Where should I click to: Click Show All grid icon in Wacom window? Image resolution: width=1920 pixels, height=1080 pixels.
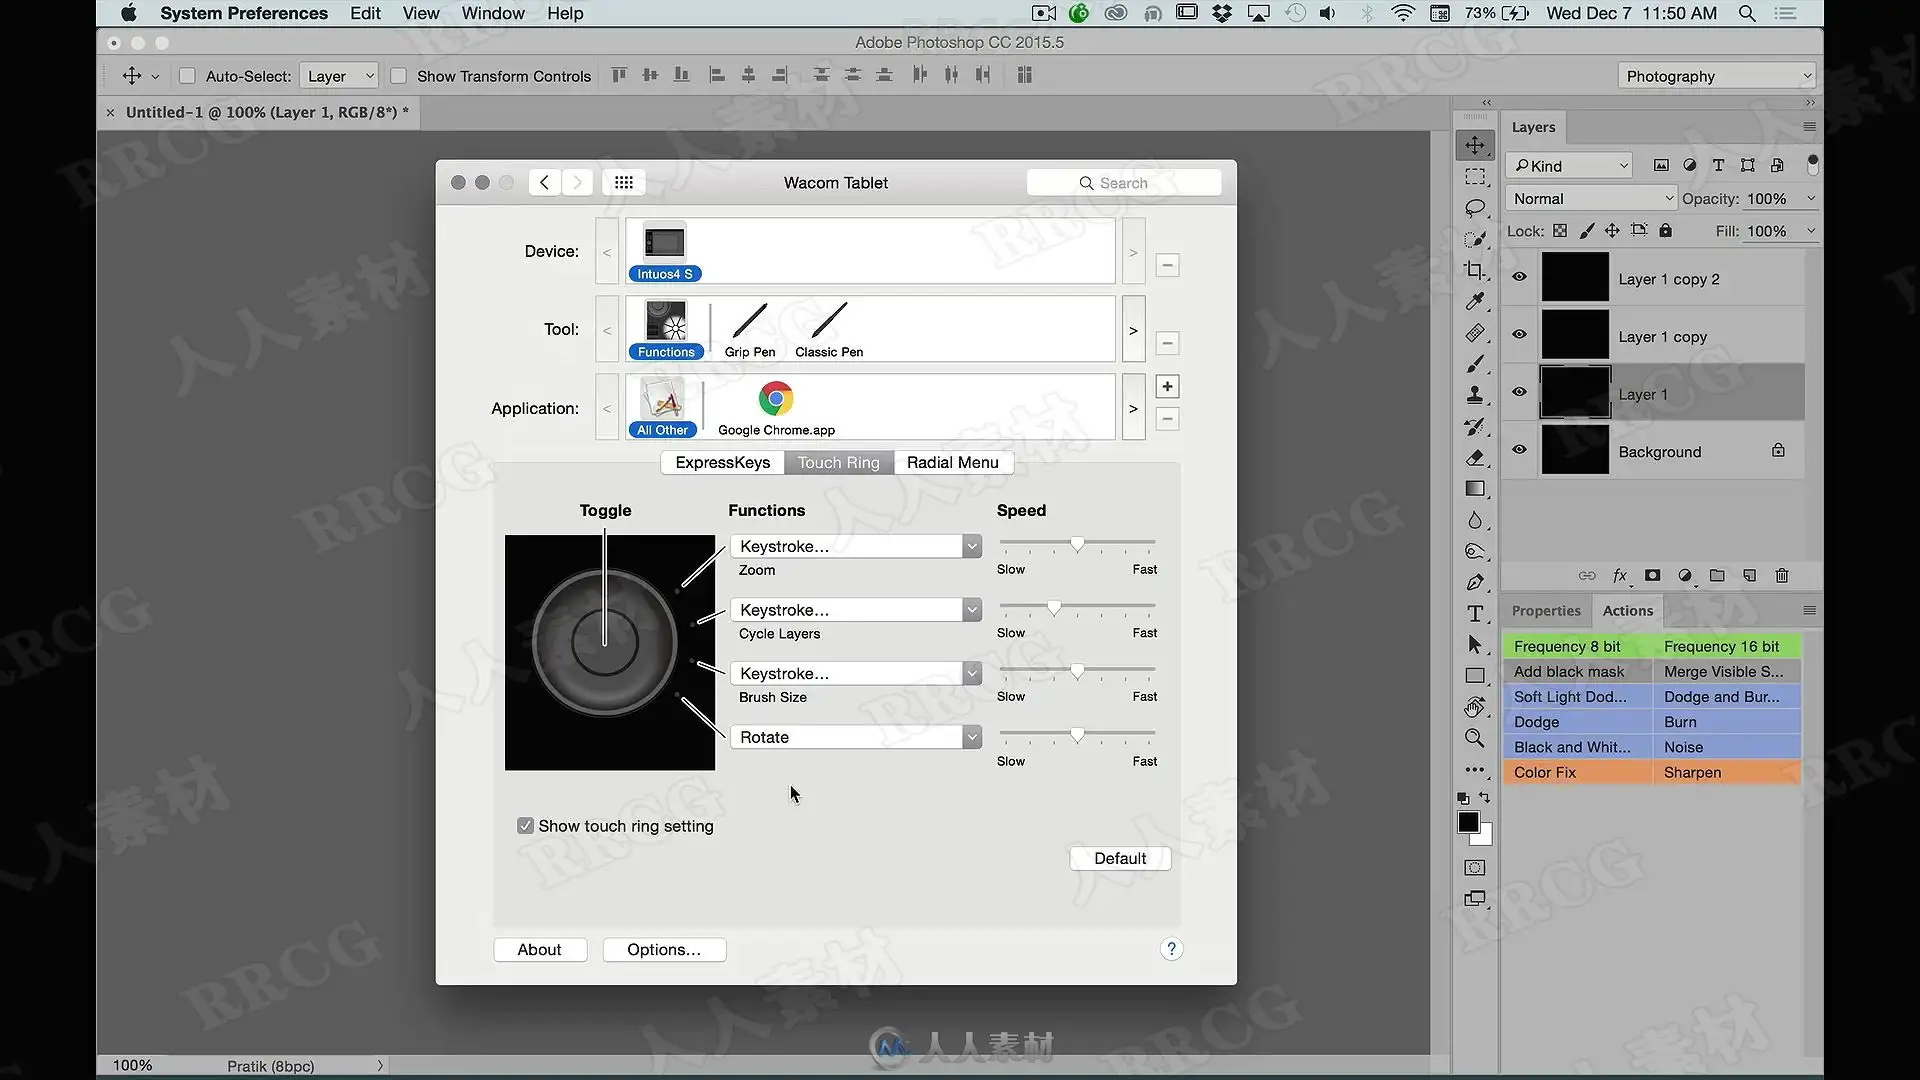pyautogui.click(x=624, y=182)
